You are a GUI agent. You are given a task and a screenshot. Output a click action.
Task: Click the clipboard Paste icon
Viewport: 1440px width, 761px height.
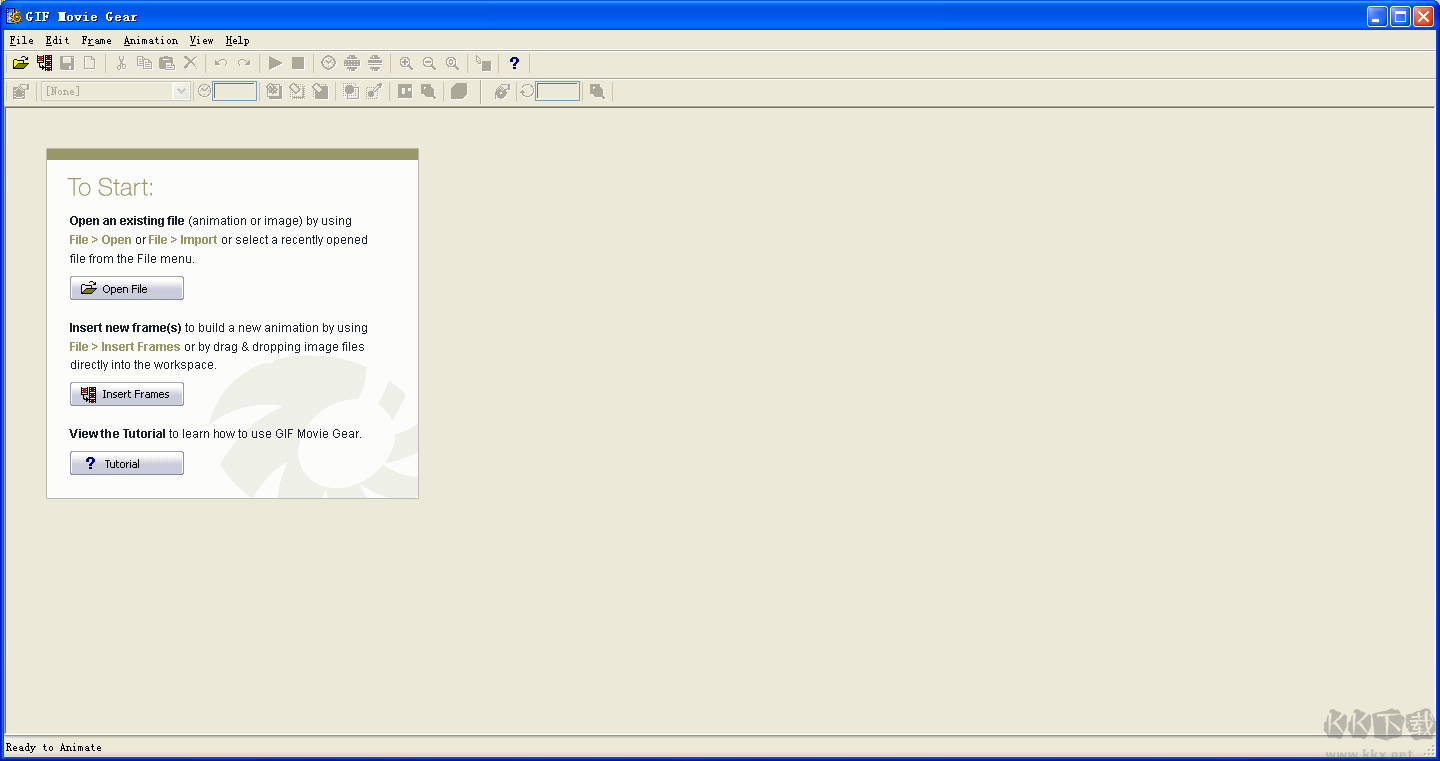[x=167, y=63]
